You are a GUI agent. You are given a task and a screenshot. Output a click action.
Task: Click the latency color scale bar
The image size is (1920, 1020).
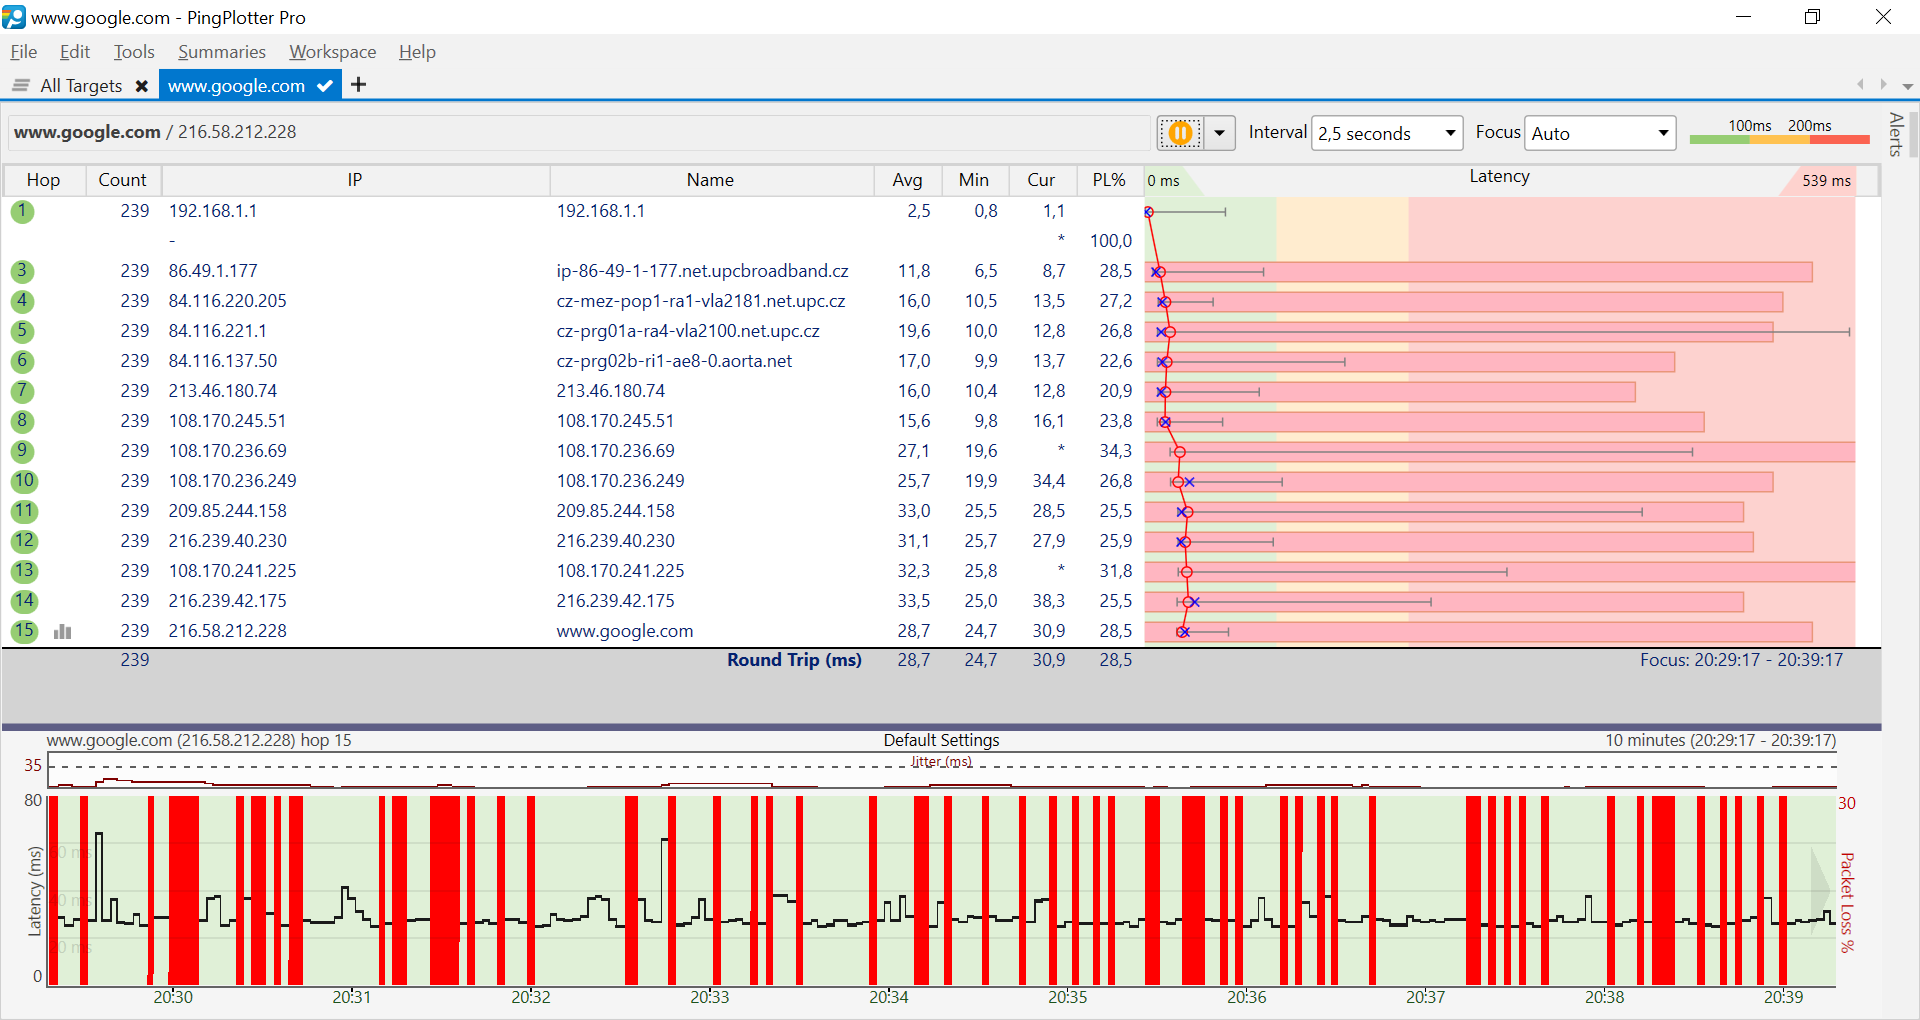point(1780,139)
